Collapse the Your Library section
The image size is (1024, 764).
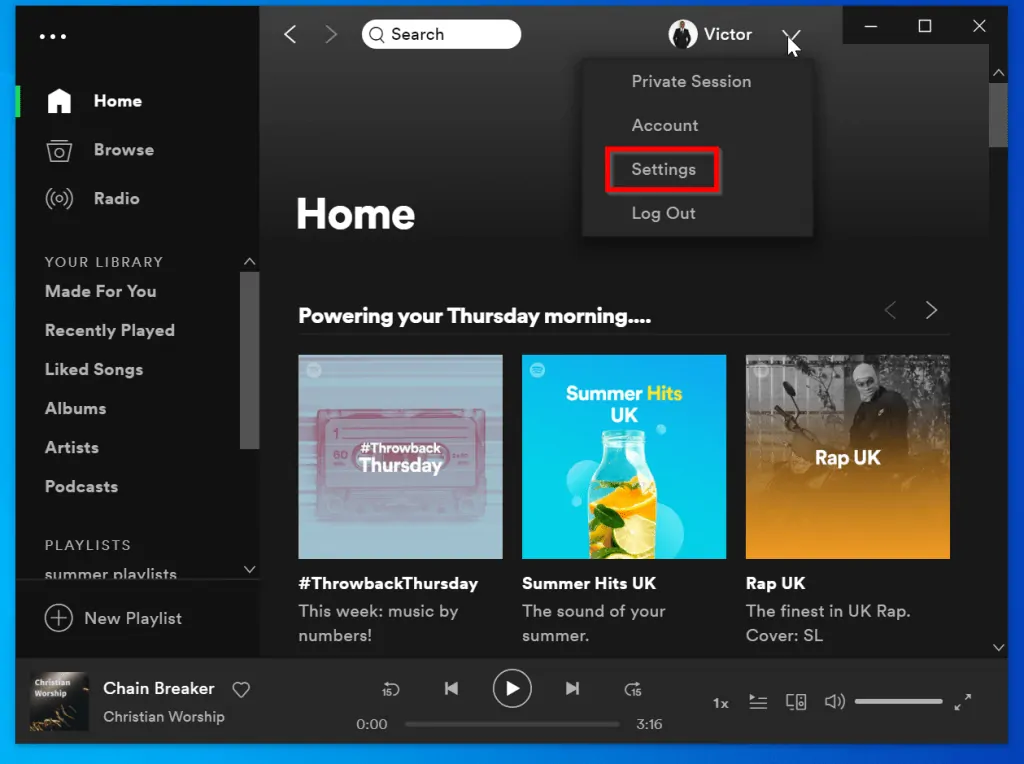249,261
